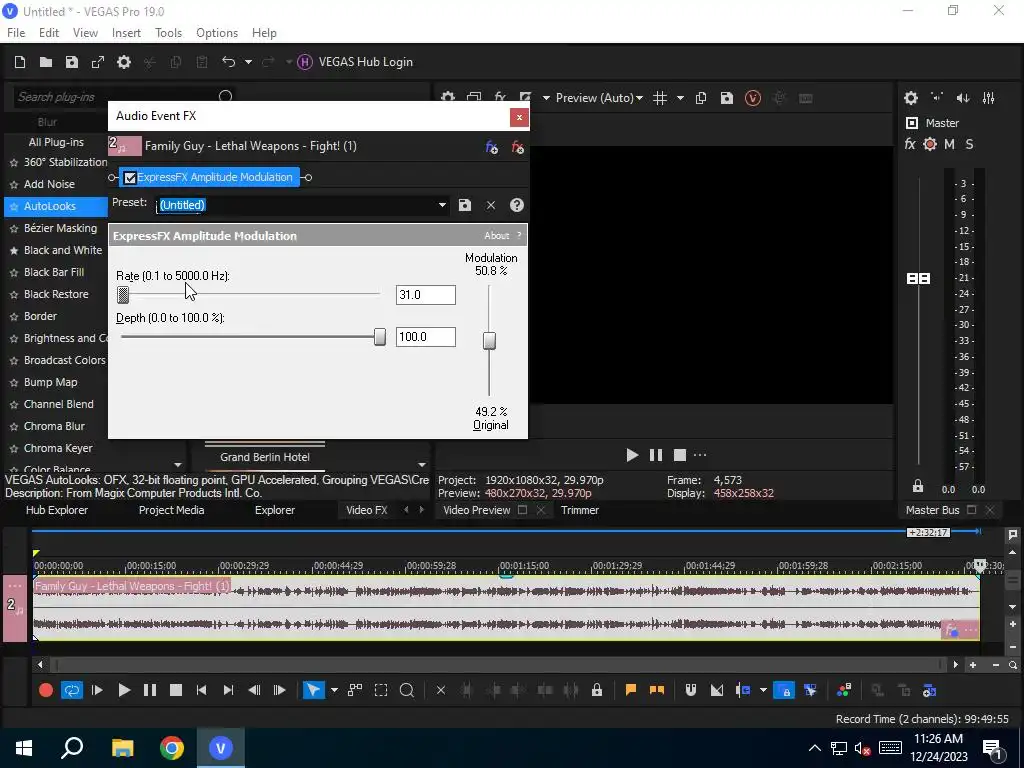Save snapshot to file in preview toolbar
Image resolution: width=1024 pixels, height=768 pixels.
coord(727,98)
